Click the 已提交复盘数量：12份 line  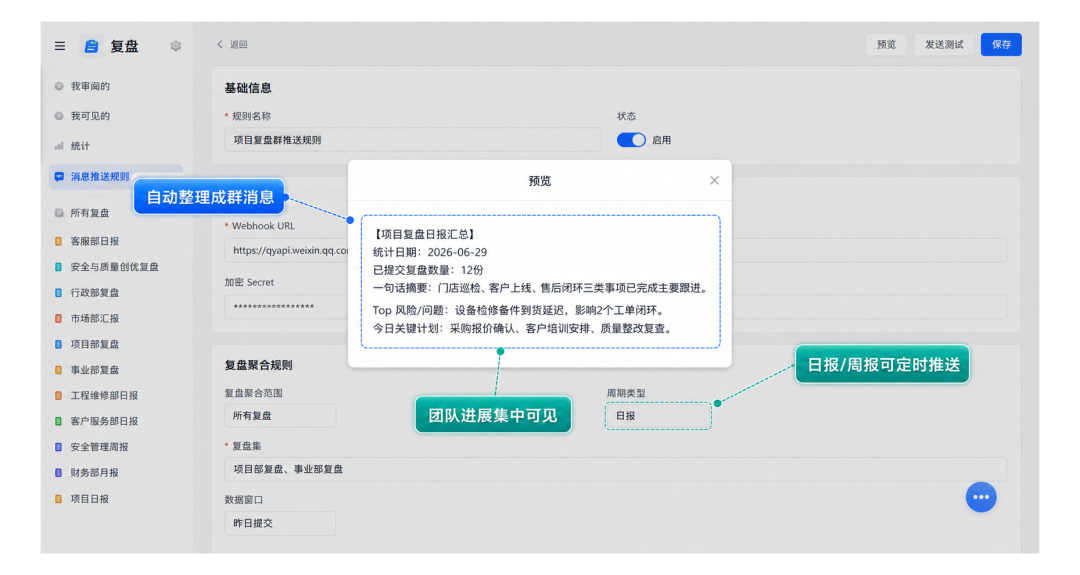coord(428,270)
